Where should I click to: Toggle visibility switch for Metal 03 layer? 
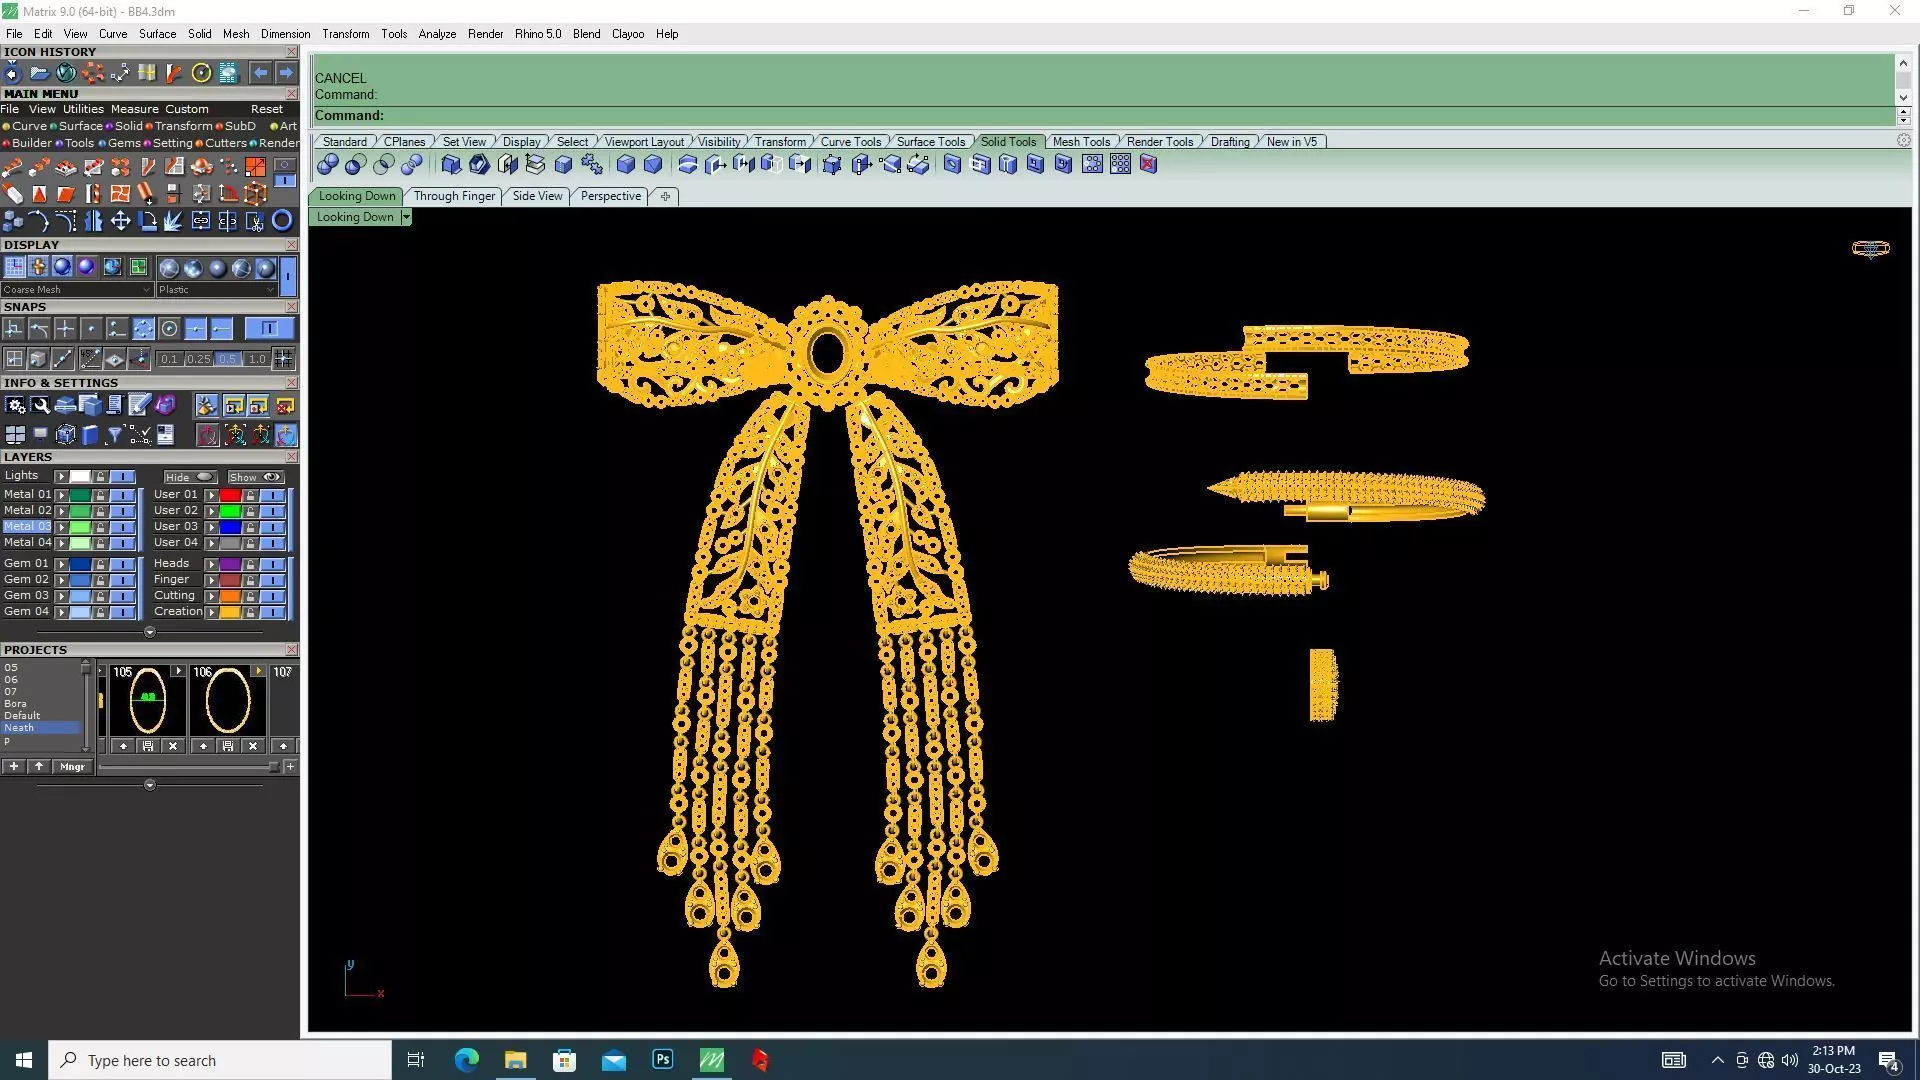coord(123,527)
